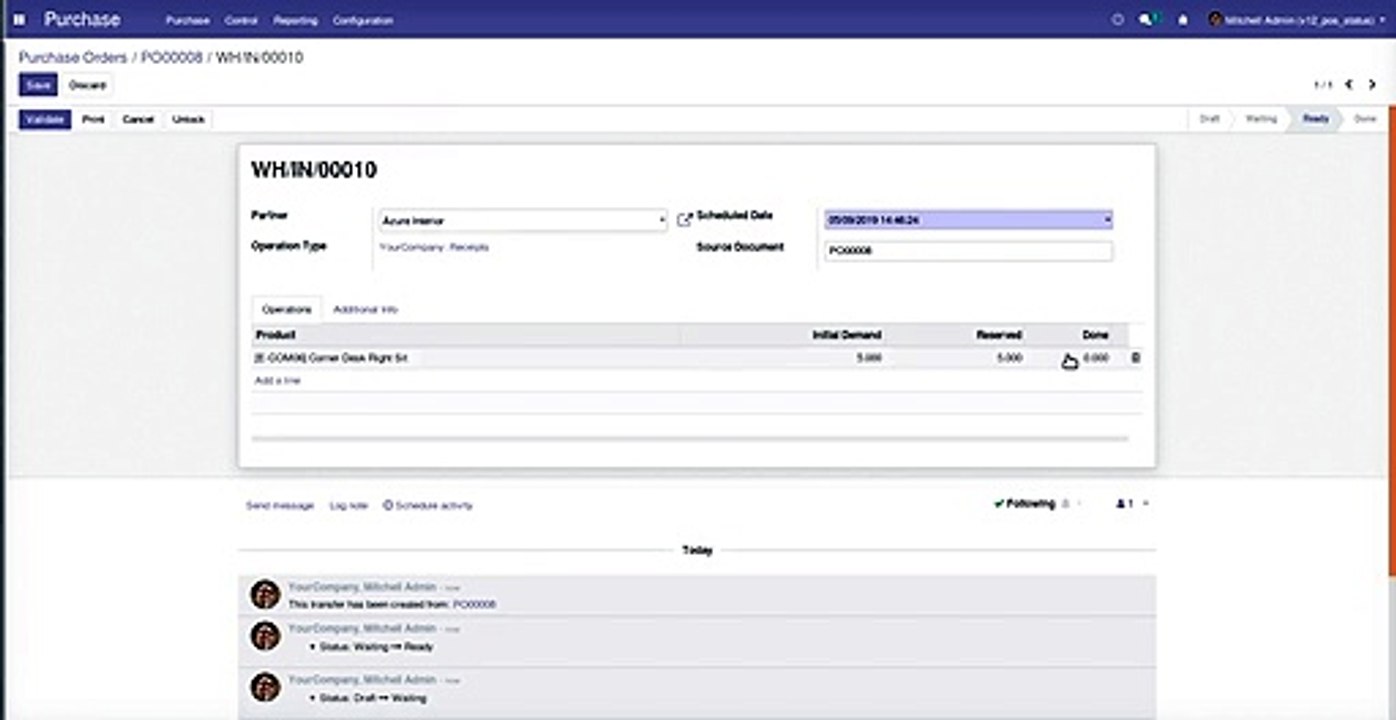The image size is (1396, 720).
Task: Switch to the Additional Info tab
Action: click(365, 310)
